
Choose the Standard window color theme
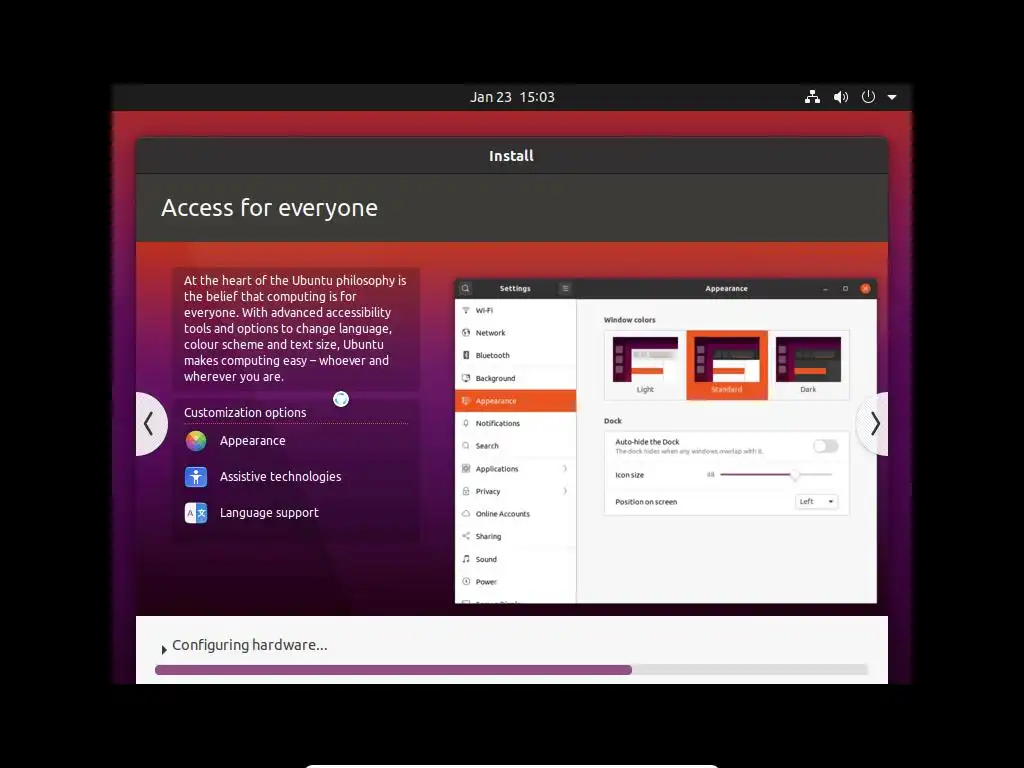click(x=727, y=365)
